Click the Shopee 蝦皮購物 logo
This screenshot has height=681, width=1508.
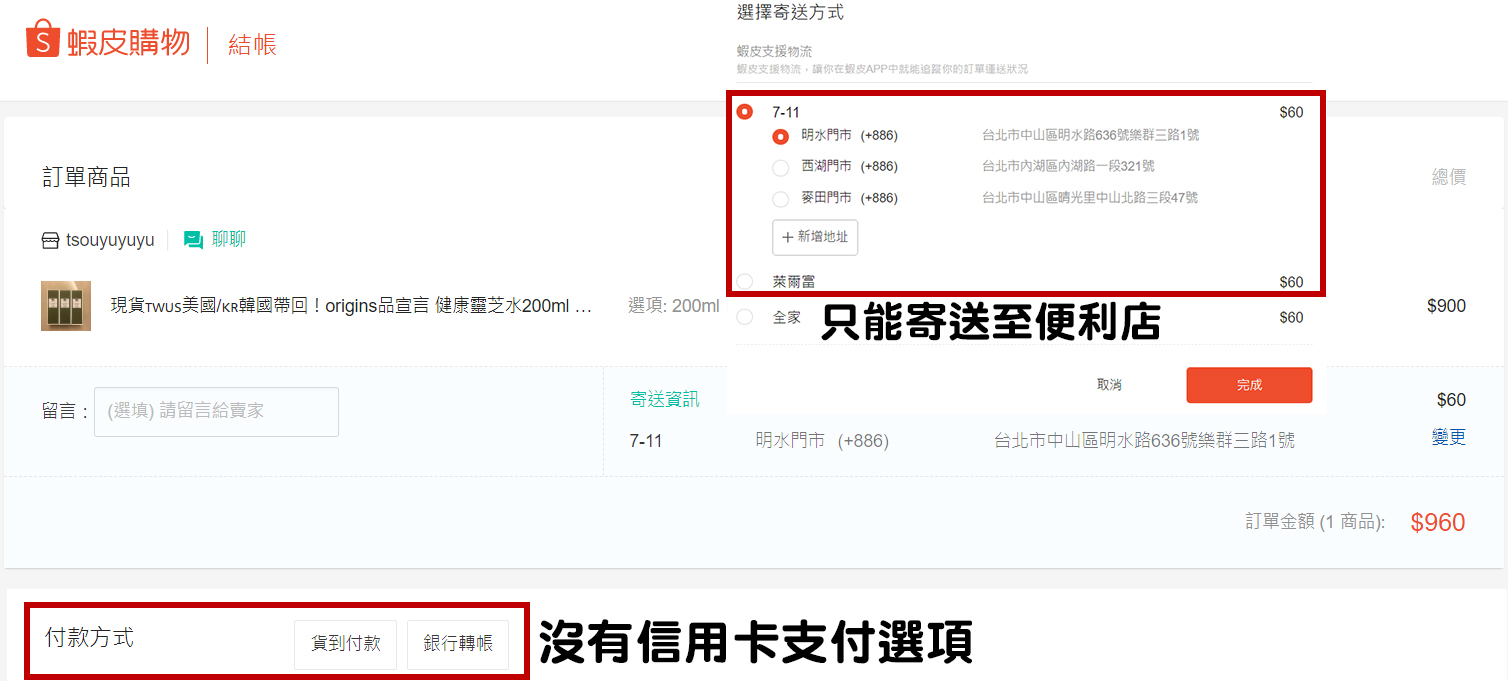click(108, 41)
